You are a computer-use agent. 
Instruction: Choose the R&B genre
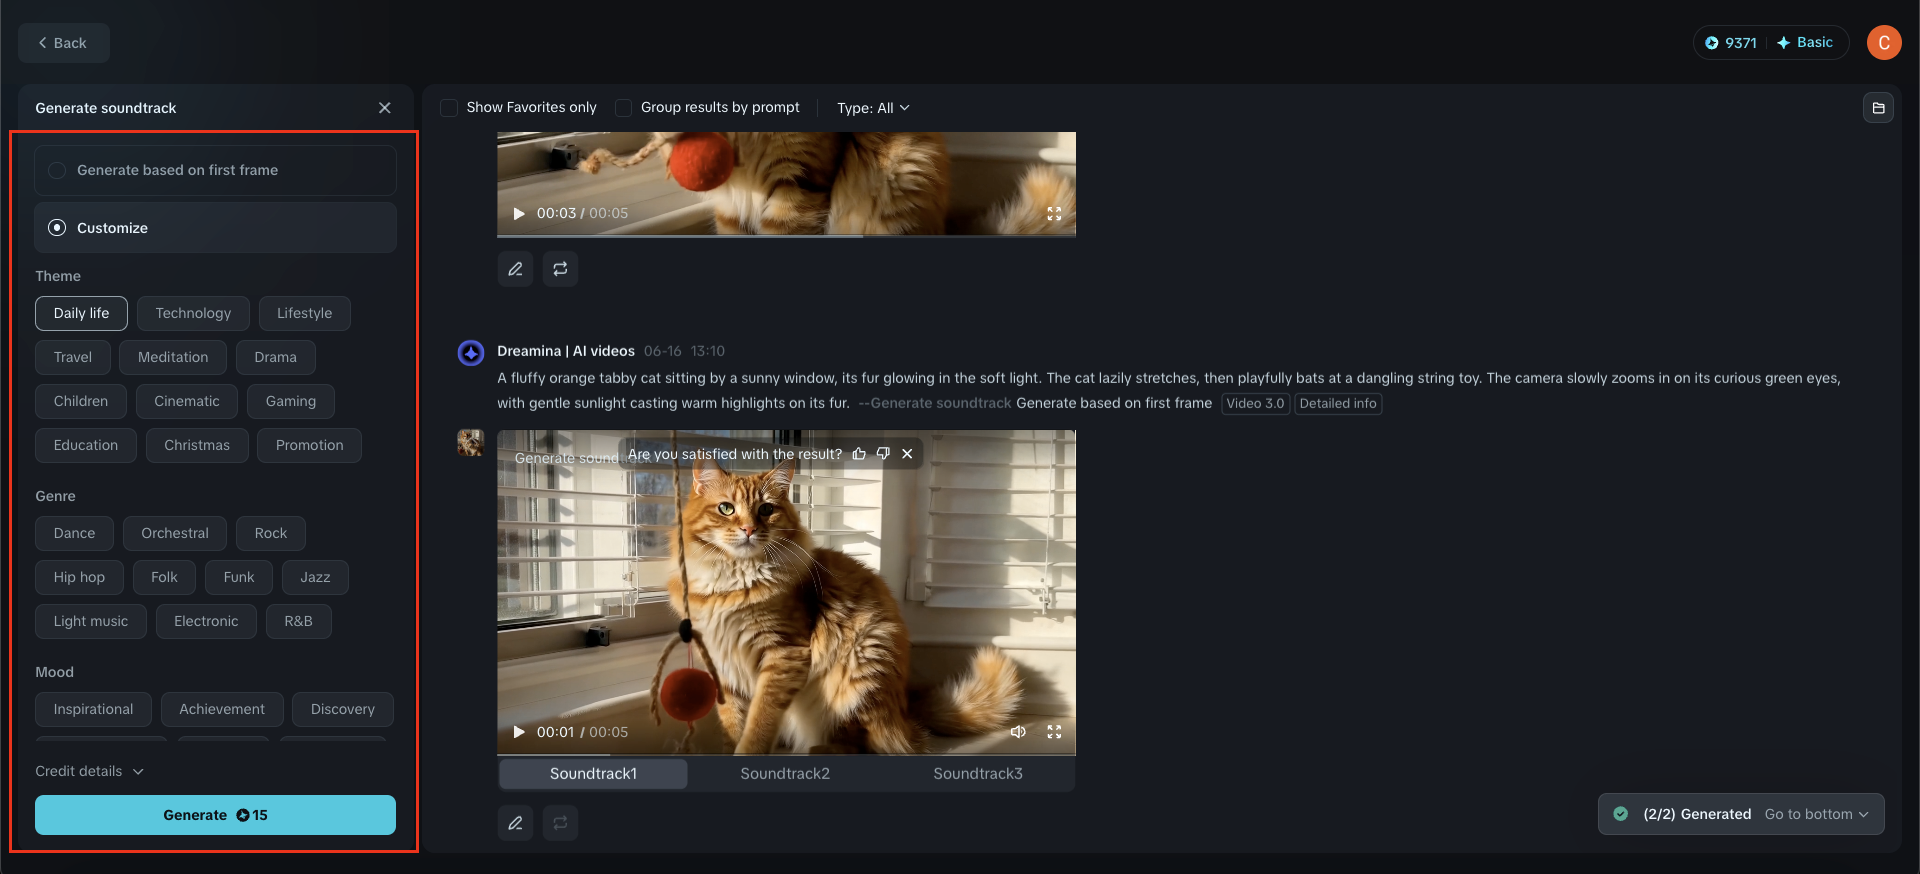[x=298, y=622]
